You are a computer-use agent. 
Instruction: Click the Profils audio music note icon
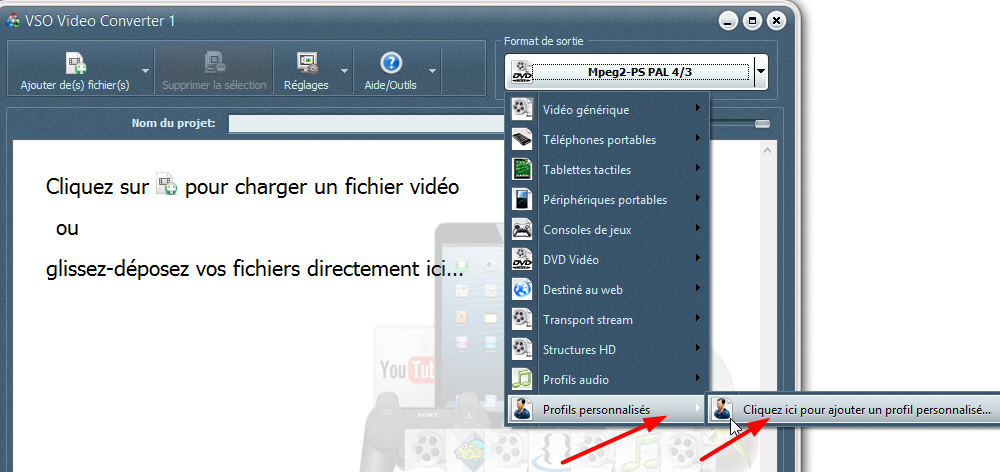pyautogui.click(x=522, y=380)
